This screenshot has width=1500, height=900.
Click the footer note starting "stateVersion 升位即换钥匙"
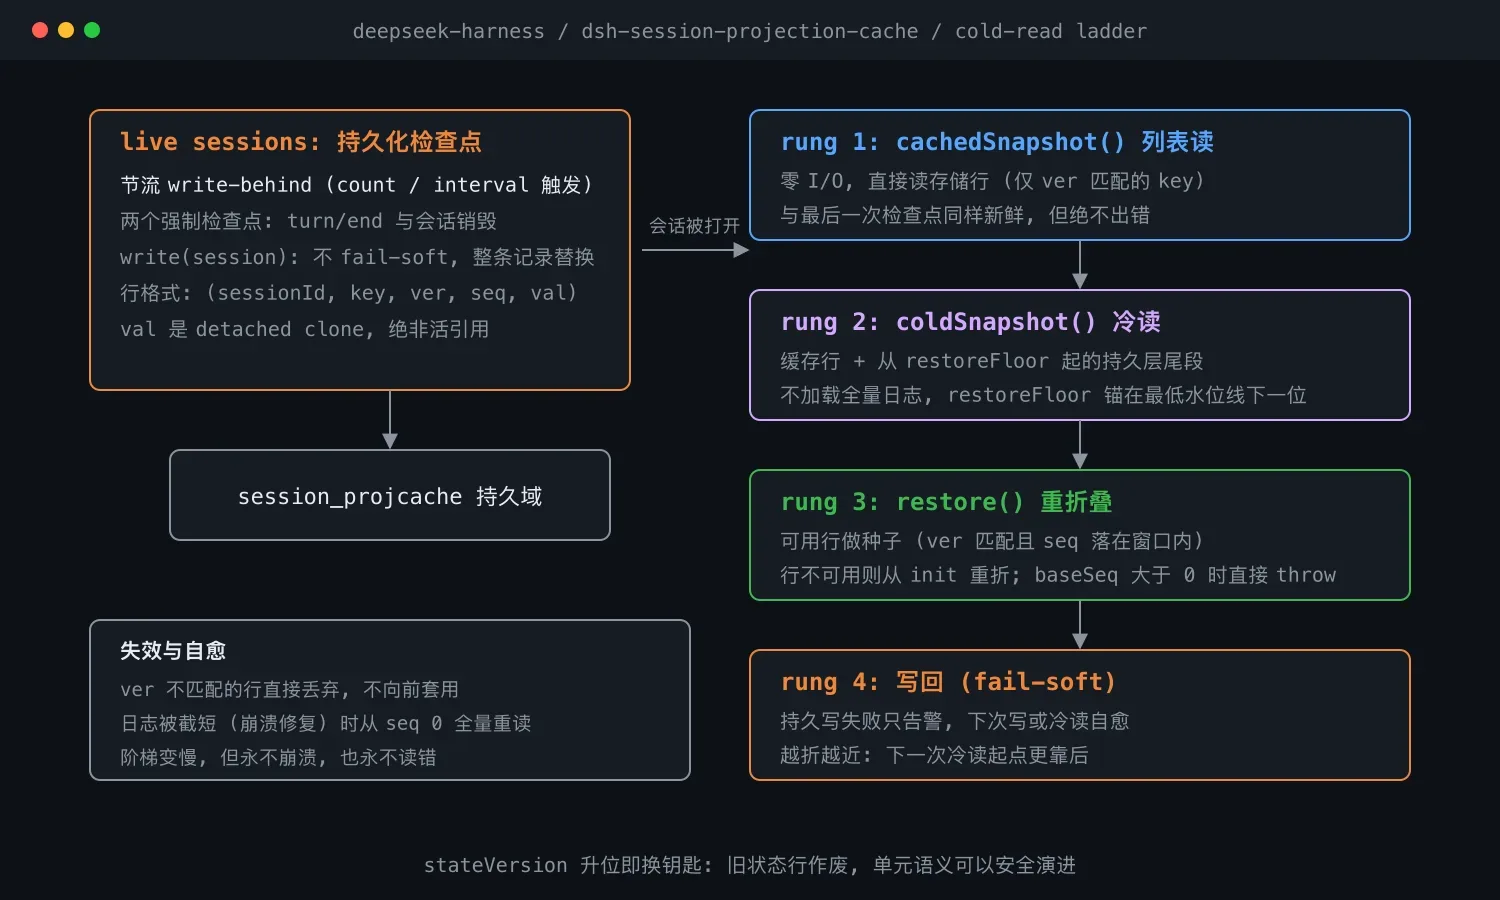[x=750, y=865]
